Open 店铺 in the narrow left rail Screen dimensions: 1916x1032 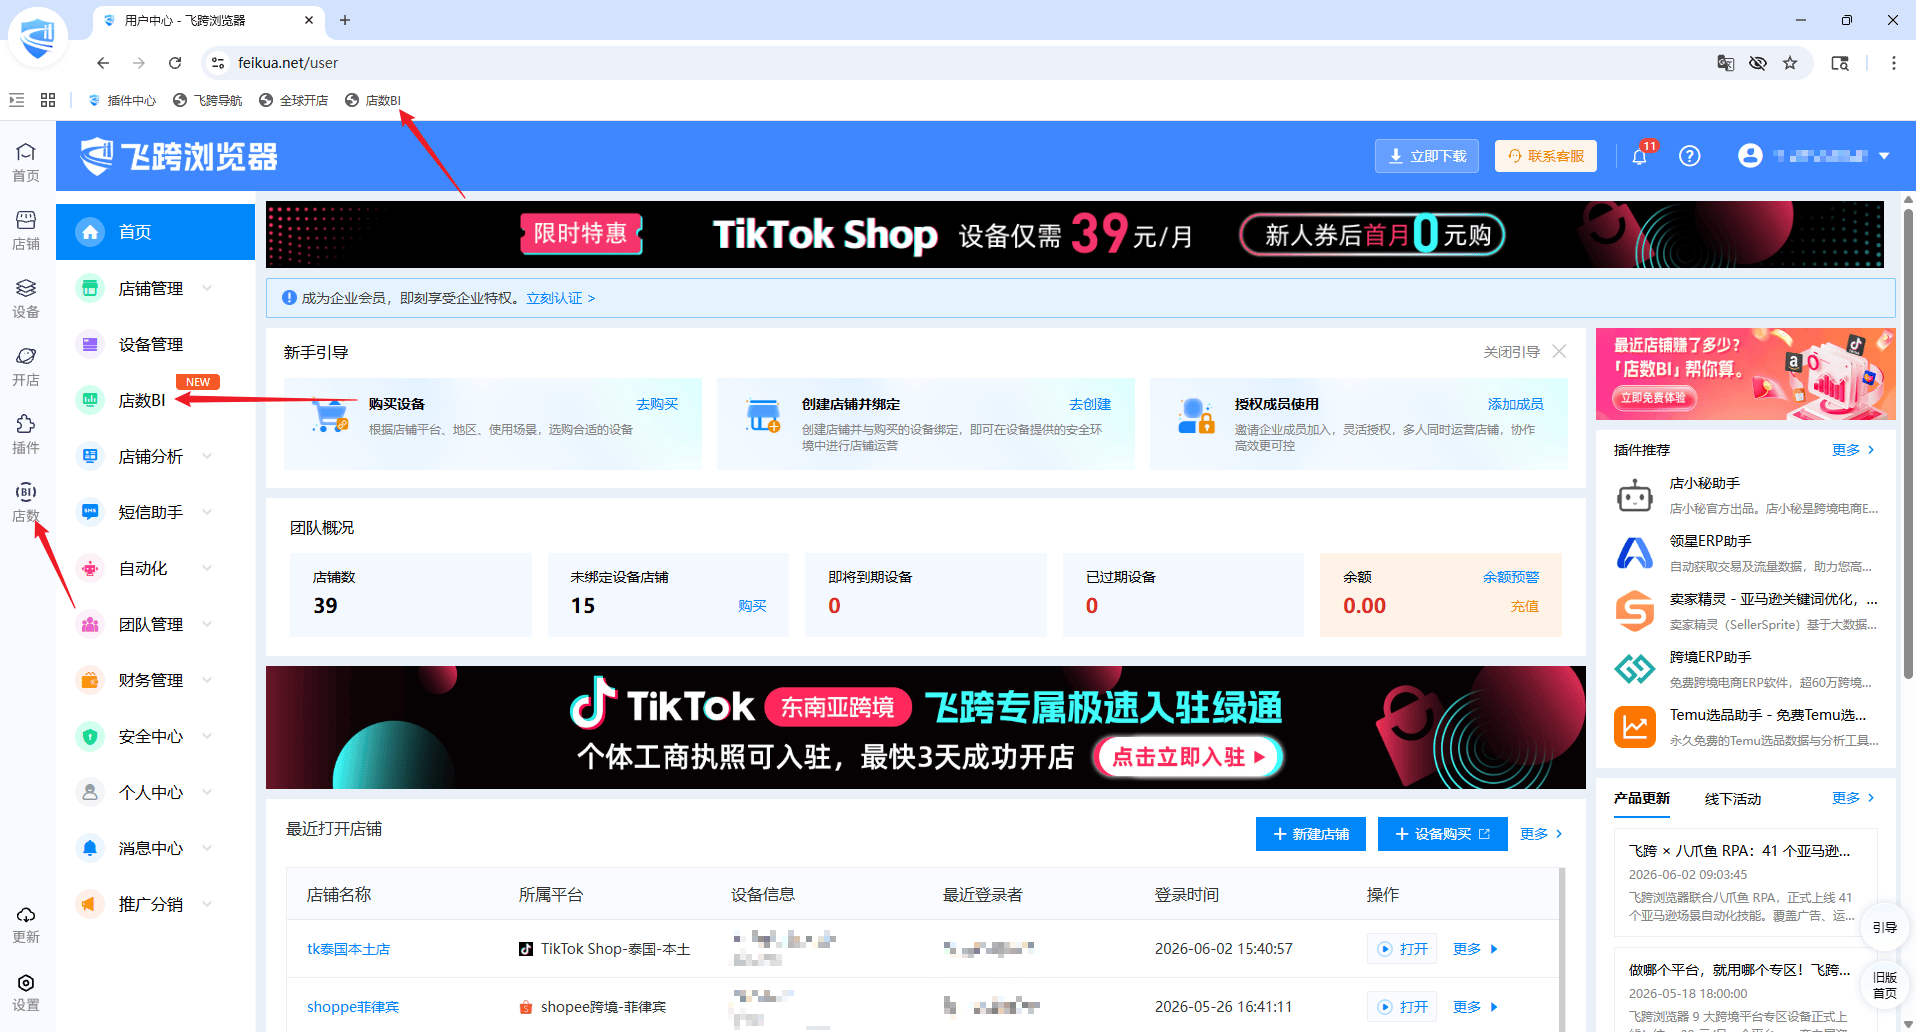click(x=26, y=230)
